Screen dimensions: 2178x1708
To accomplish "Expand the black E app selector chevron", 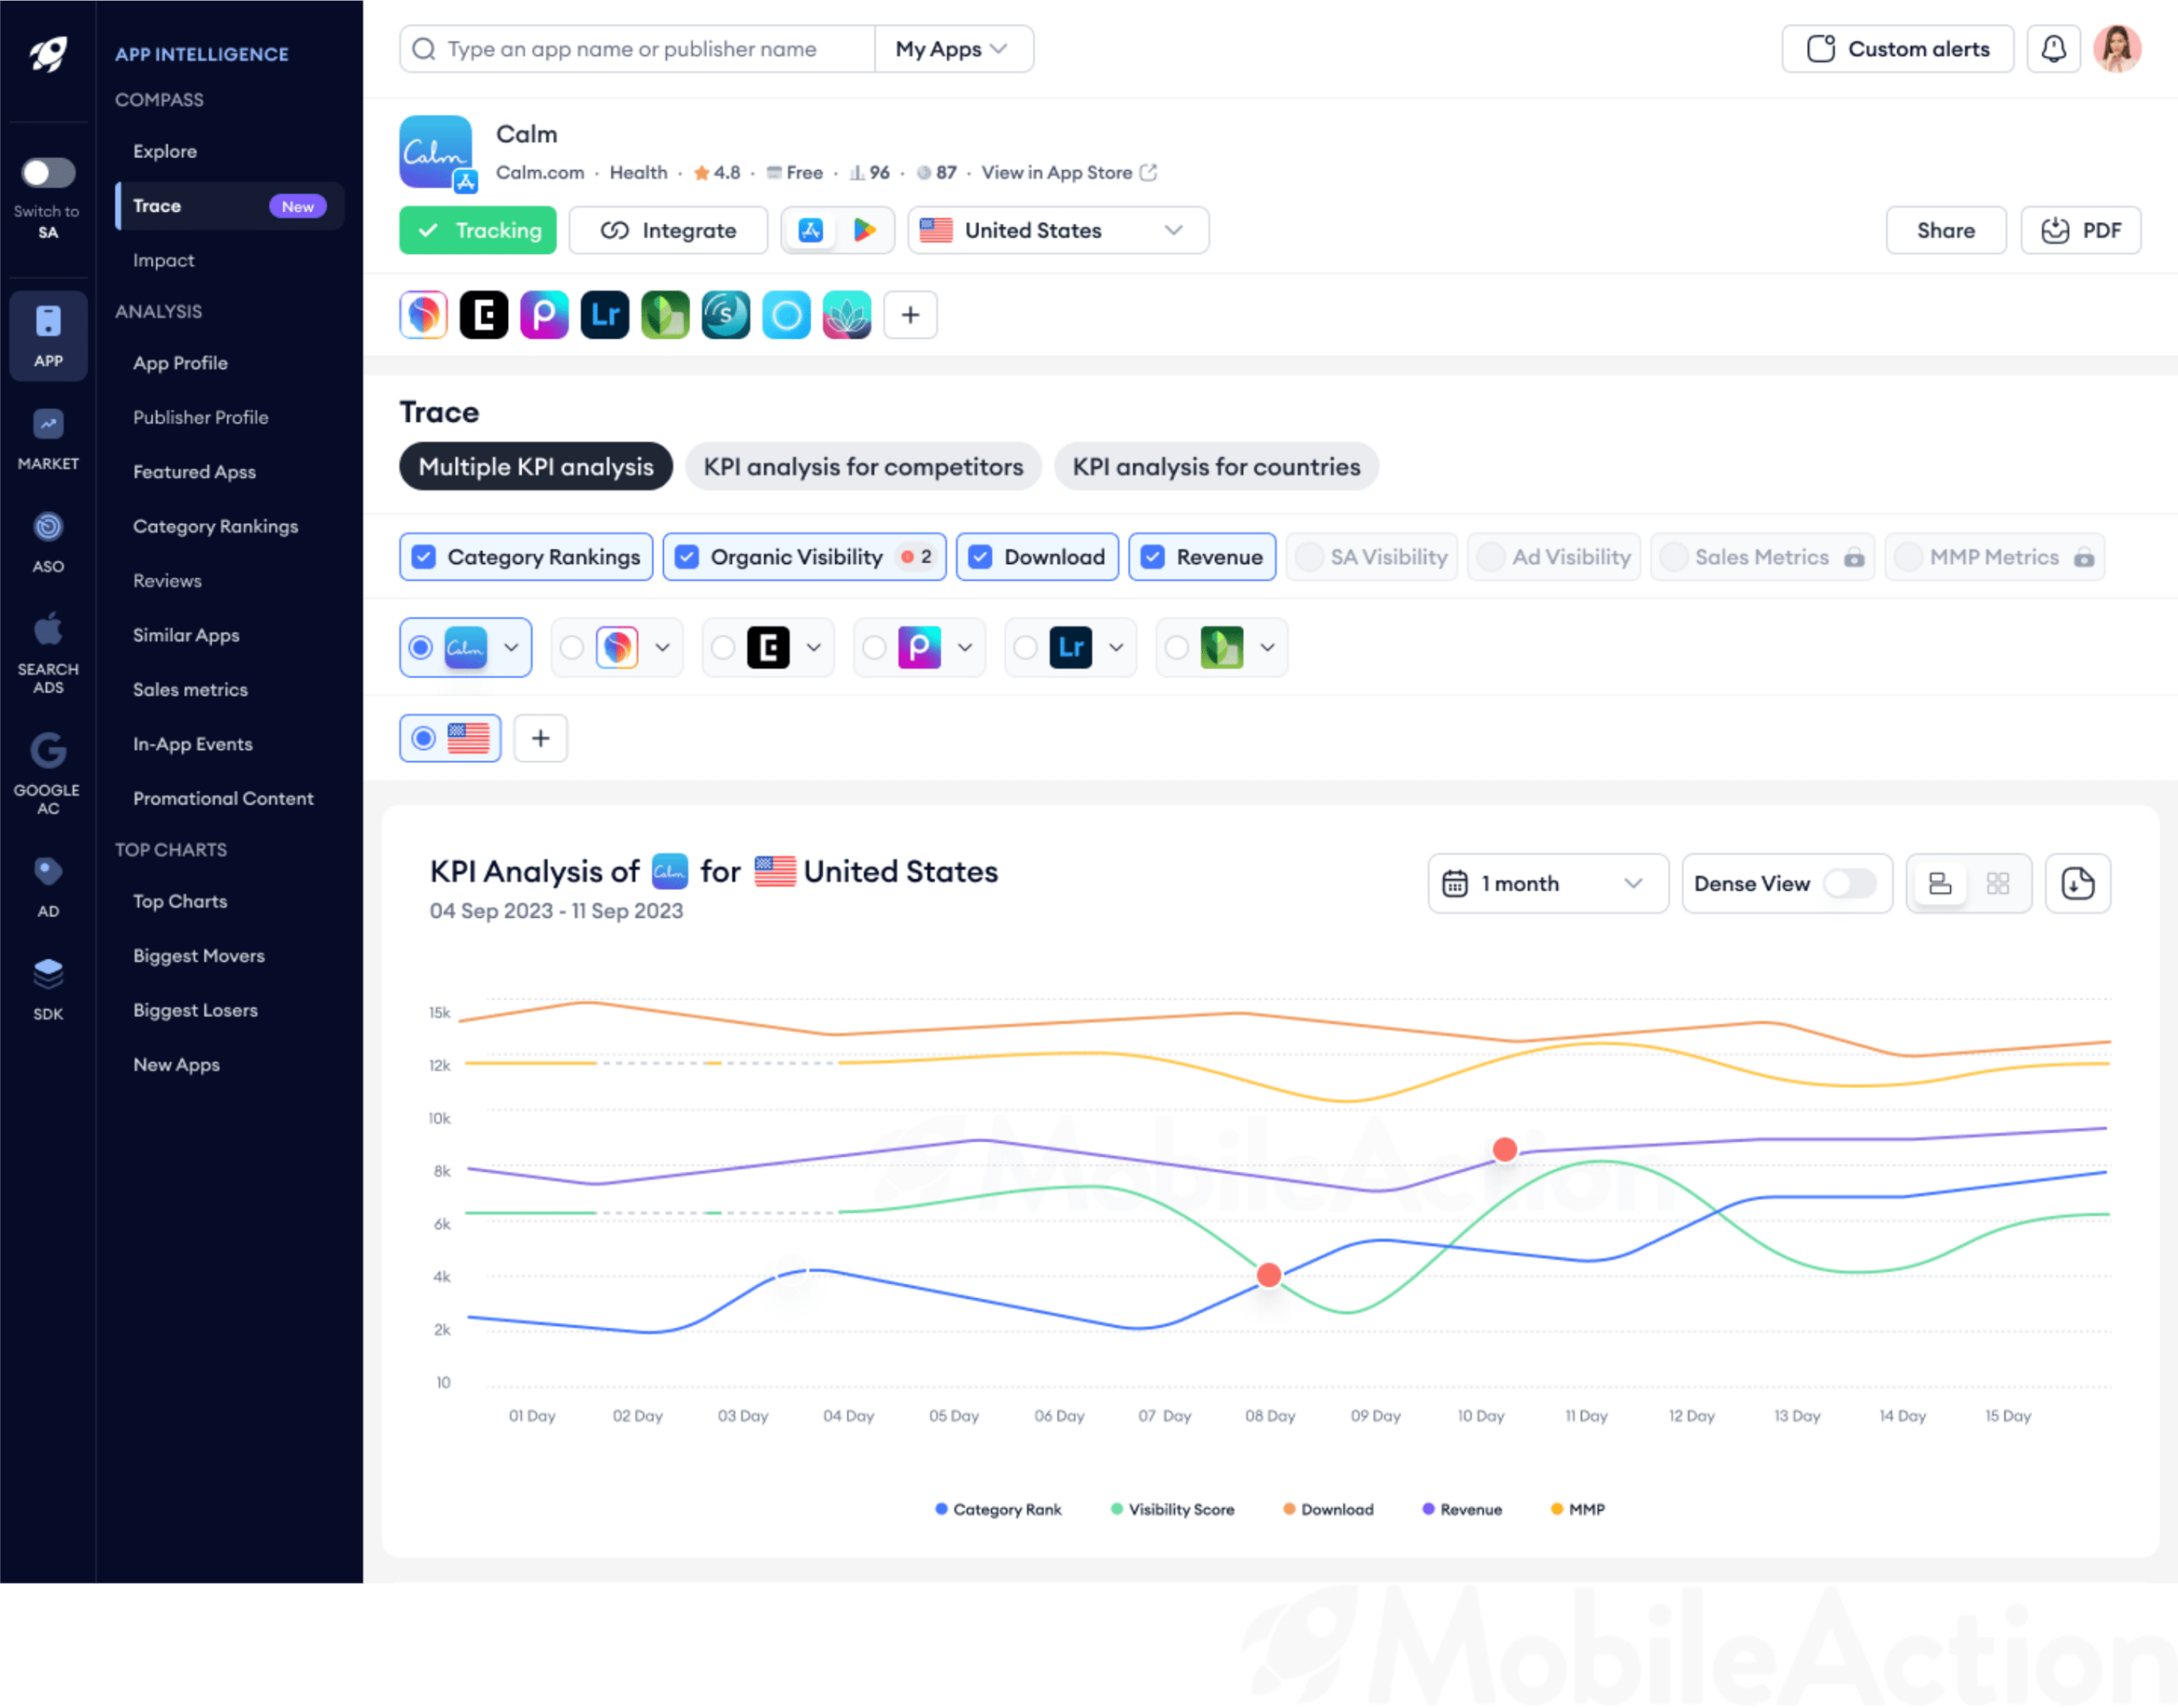I will 813,648.
